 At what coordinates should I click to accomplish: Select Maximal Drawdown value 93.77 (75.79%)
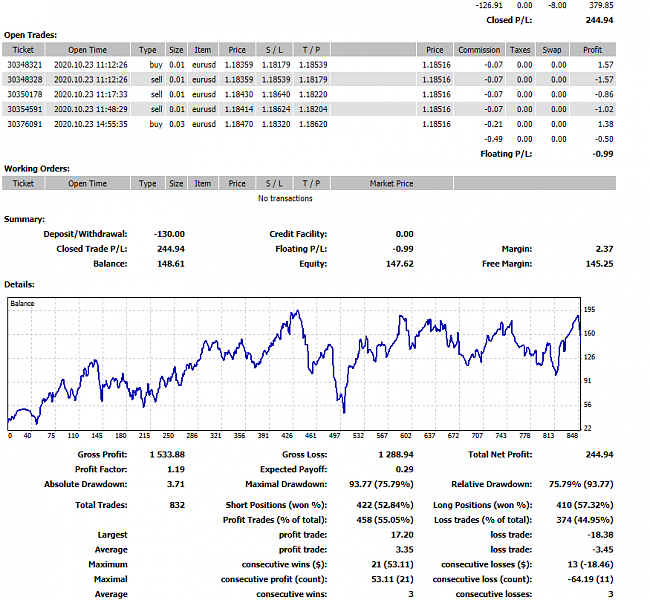[x=381, y=484]
